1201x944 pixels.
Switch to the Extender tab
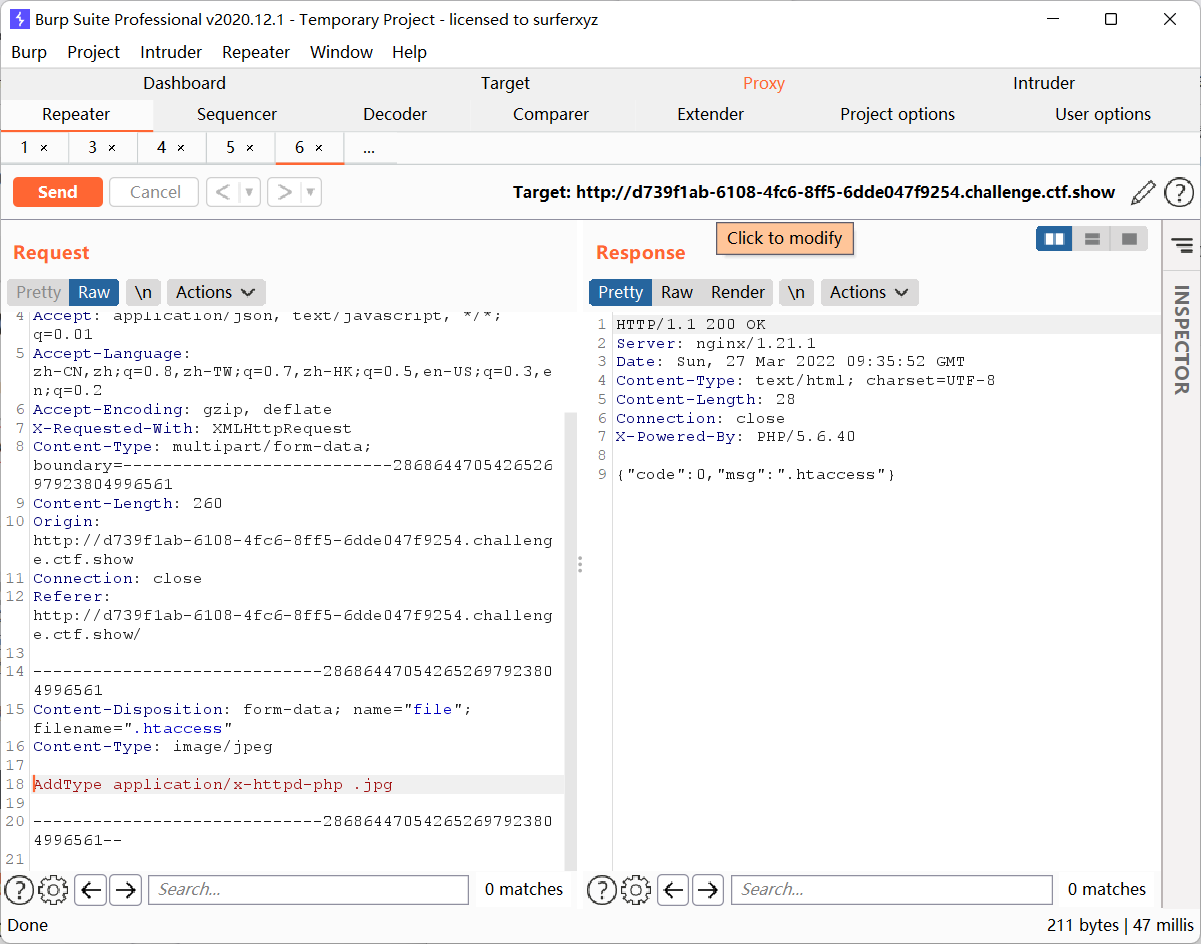(x=711, y=114)
